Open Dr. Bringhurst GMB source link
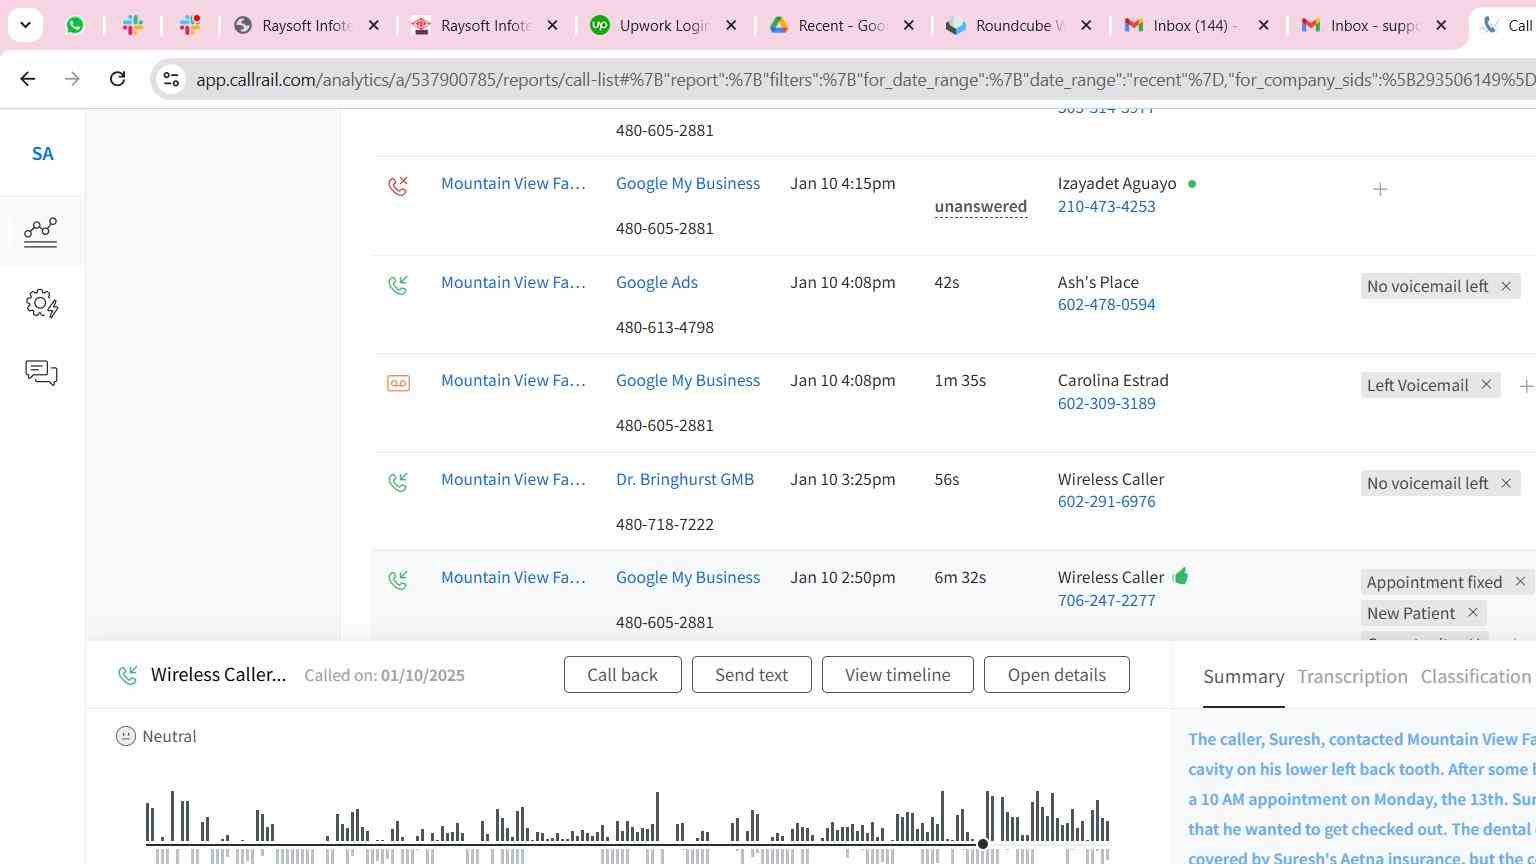The height and width of the screenshot is (864, 1536). click(685, 479)
